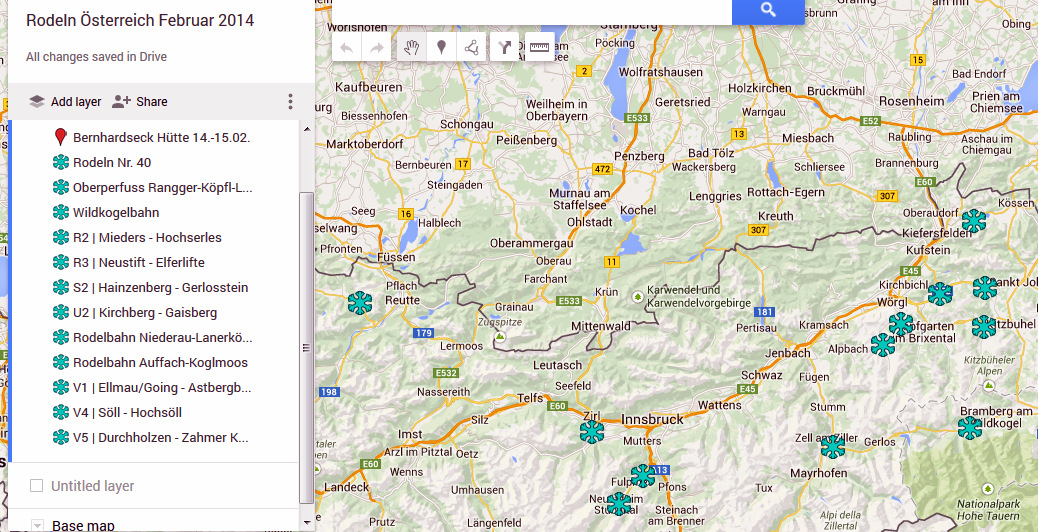This screenshot has width=1038, height=532.
Task: Click the Zugspitze peak icon on map
Action: click(500, 337)
